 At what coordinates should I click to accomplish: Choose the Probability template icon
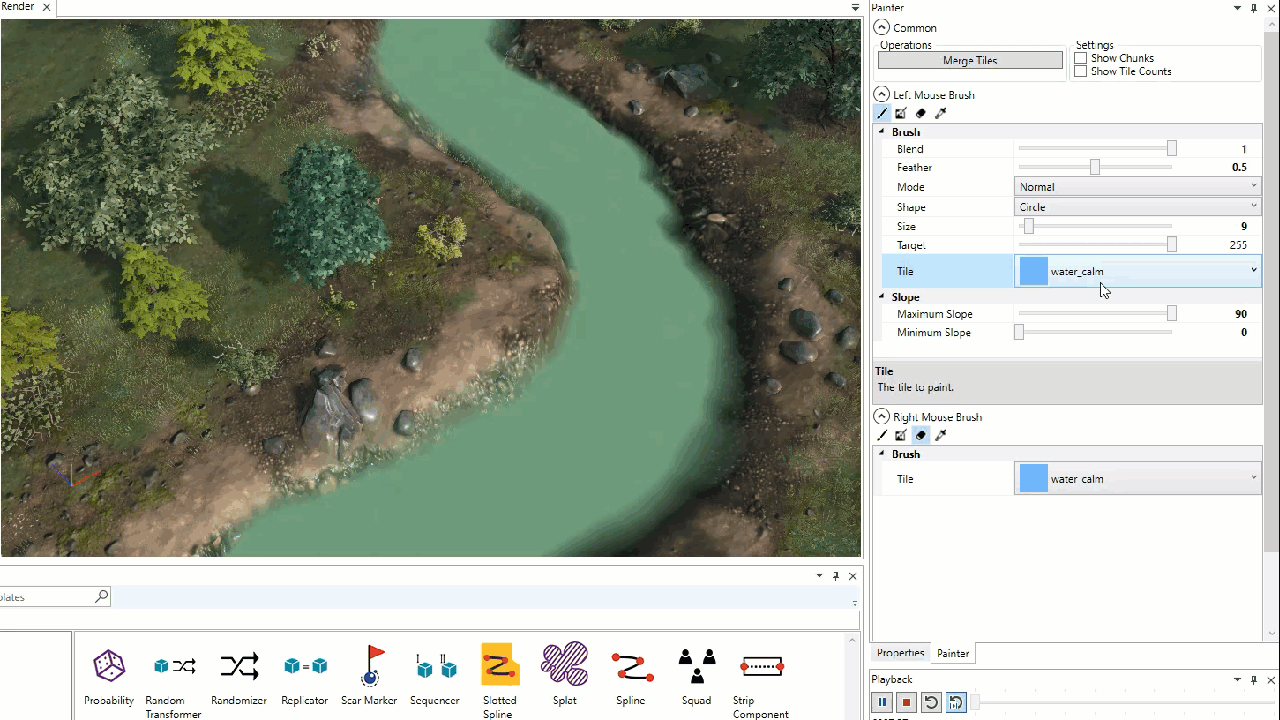[x=109, y=666]
